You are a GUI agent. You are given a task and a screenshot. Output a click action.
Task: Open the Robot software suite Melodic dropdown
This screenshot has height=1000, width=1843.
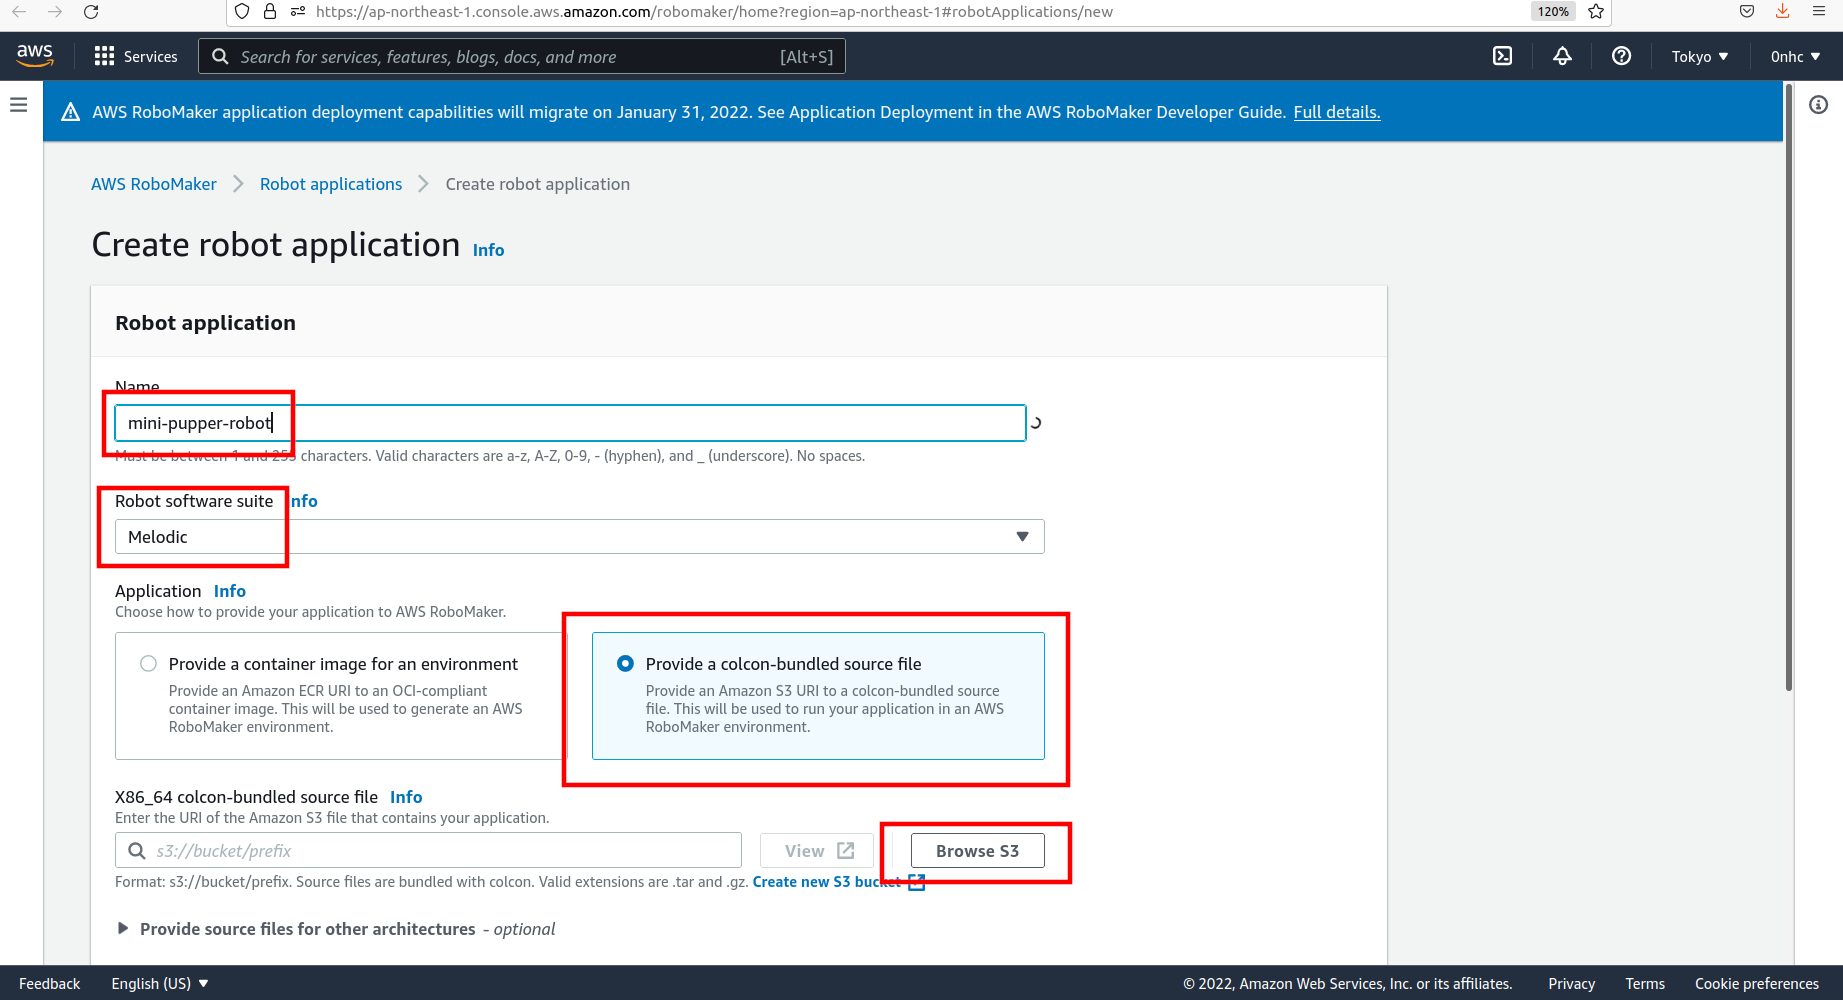pyautogui.click(x=579, y=537)
